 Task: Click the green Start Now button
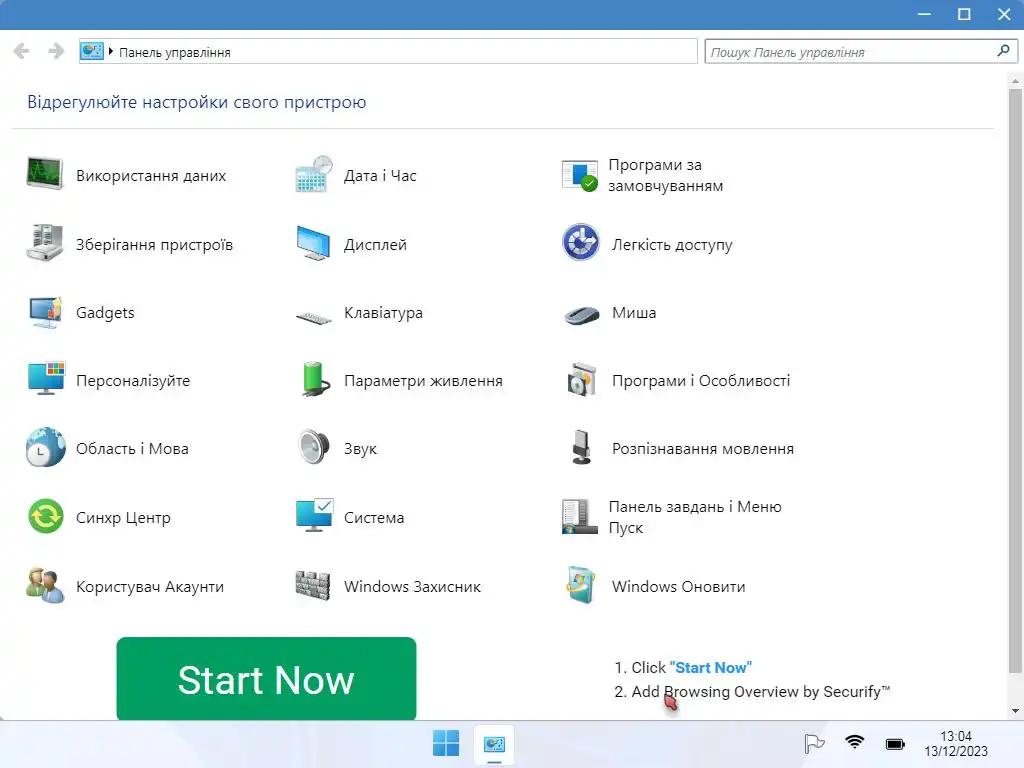[266, 679]
